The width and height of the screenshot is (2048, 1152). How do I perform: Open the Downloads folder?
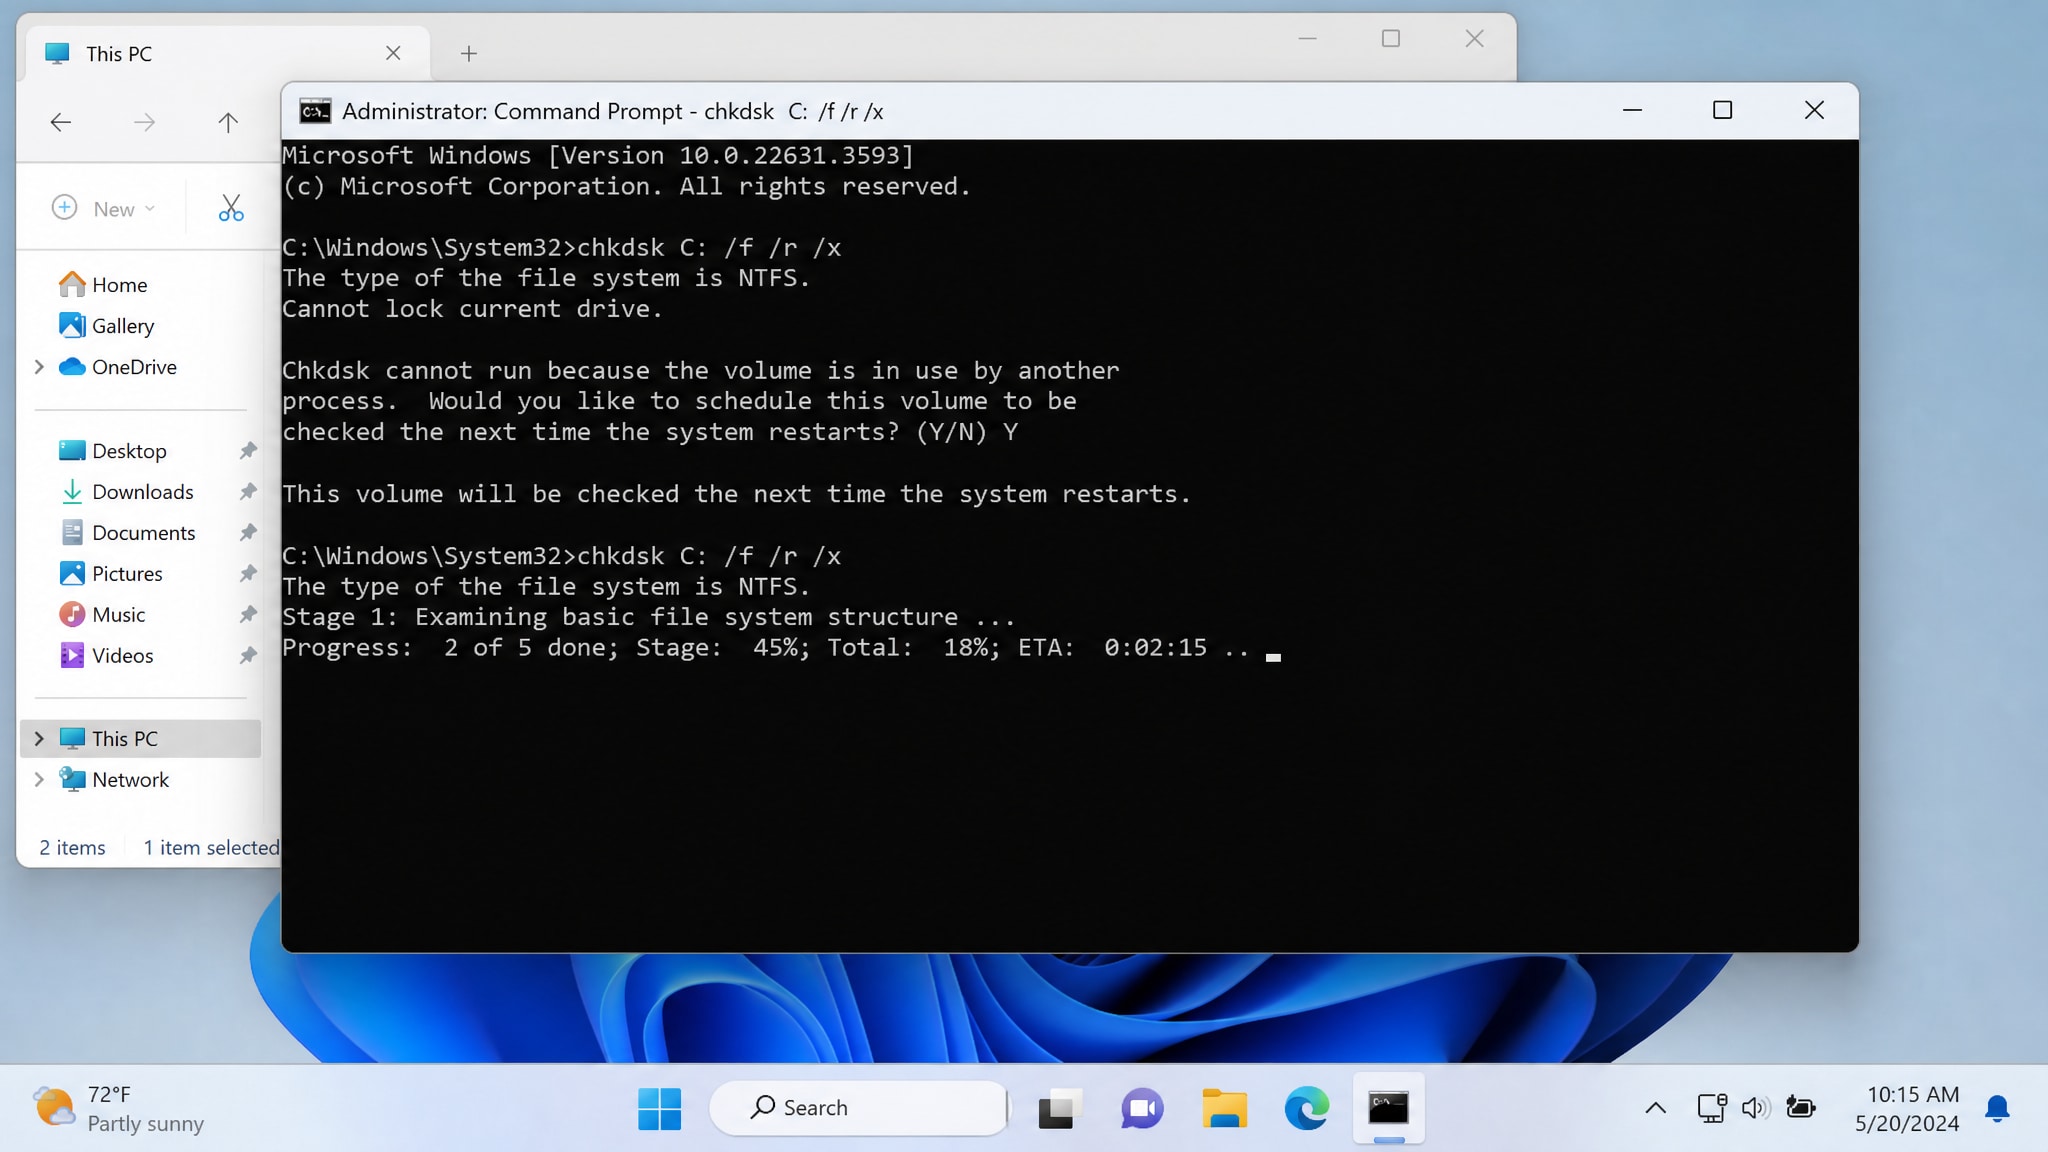tap(142, 492)
